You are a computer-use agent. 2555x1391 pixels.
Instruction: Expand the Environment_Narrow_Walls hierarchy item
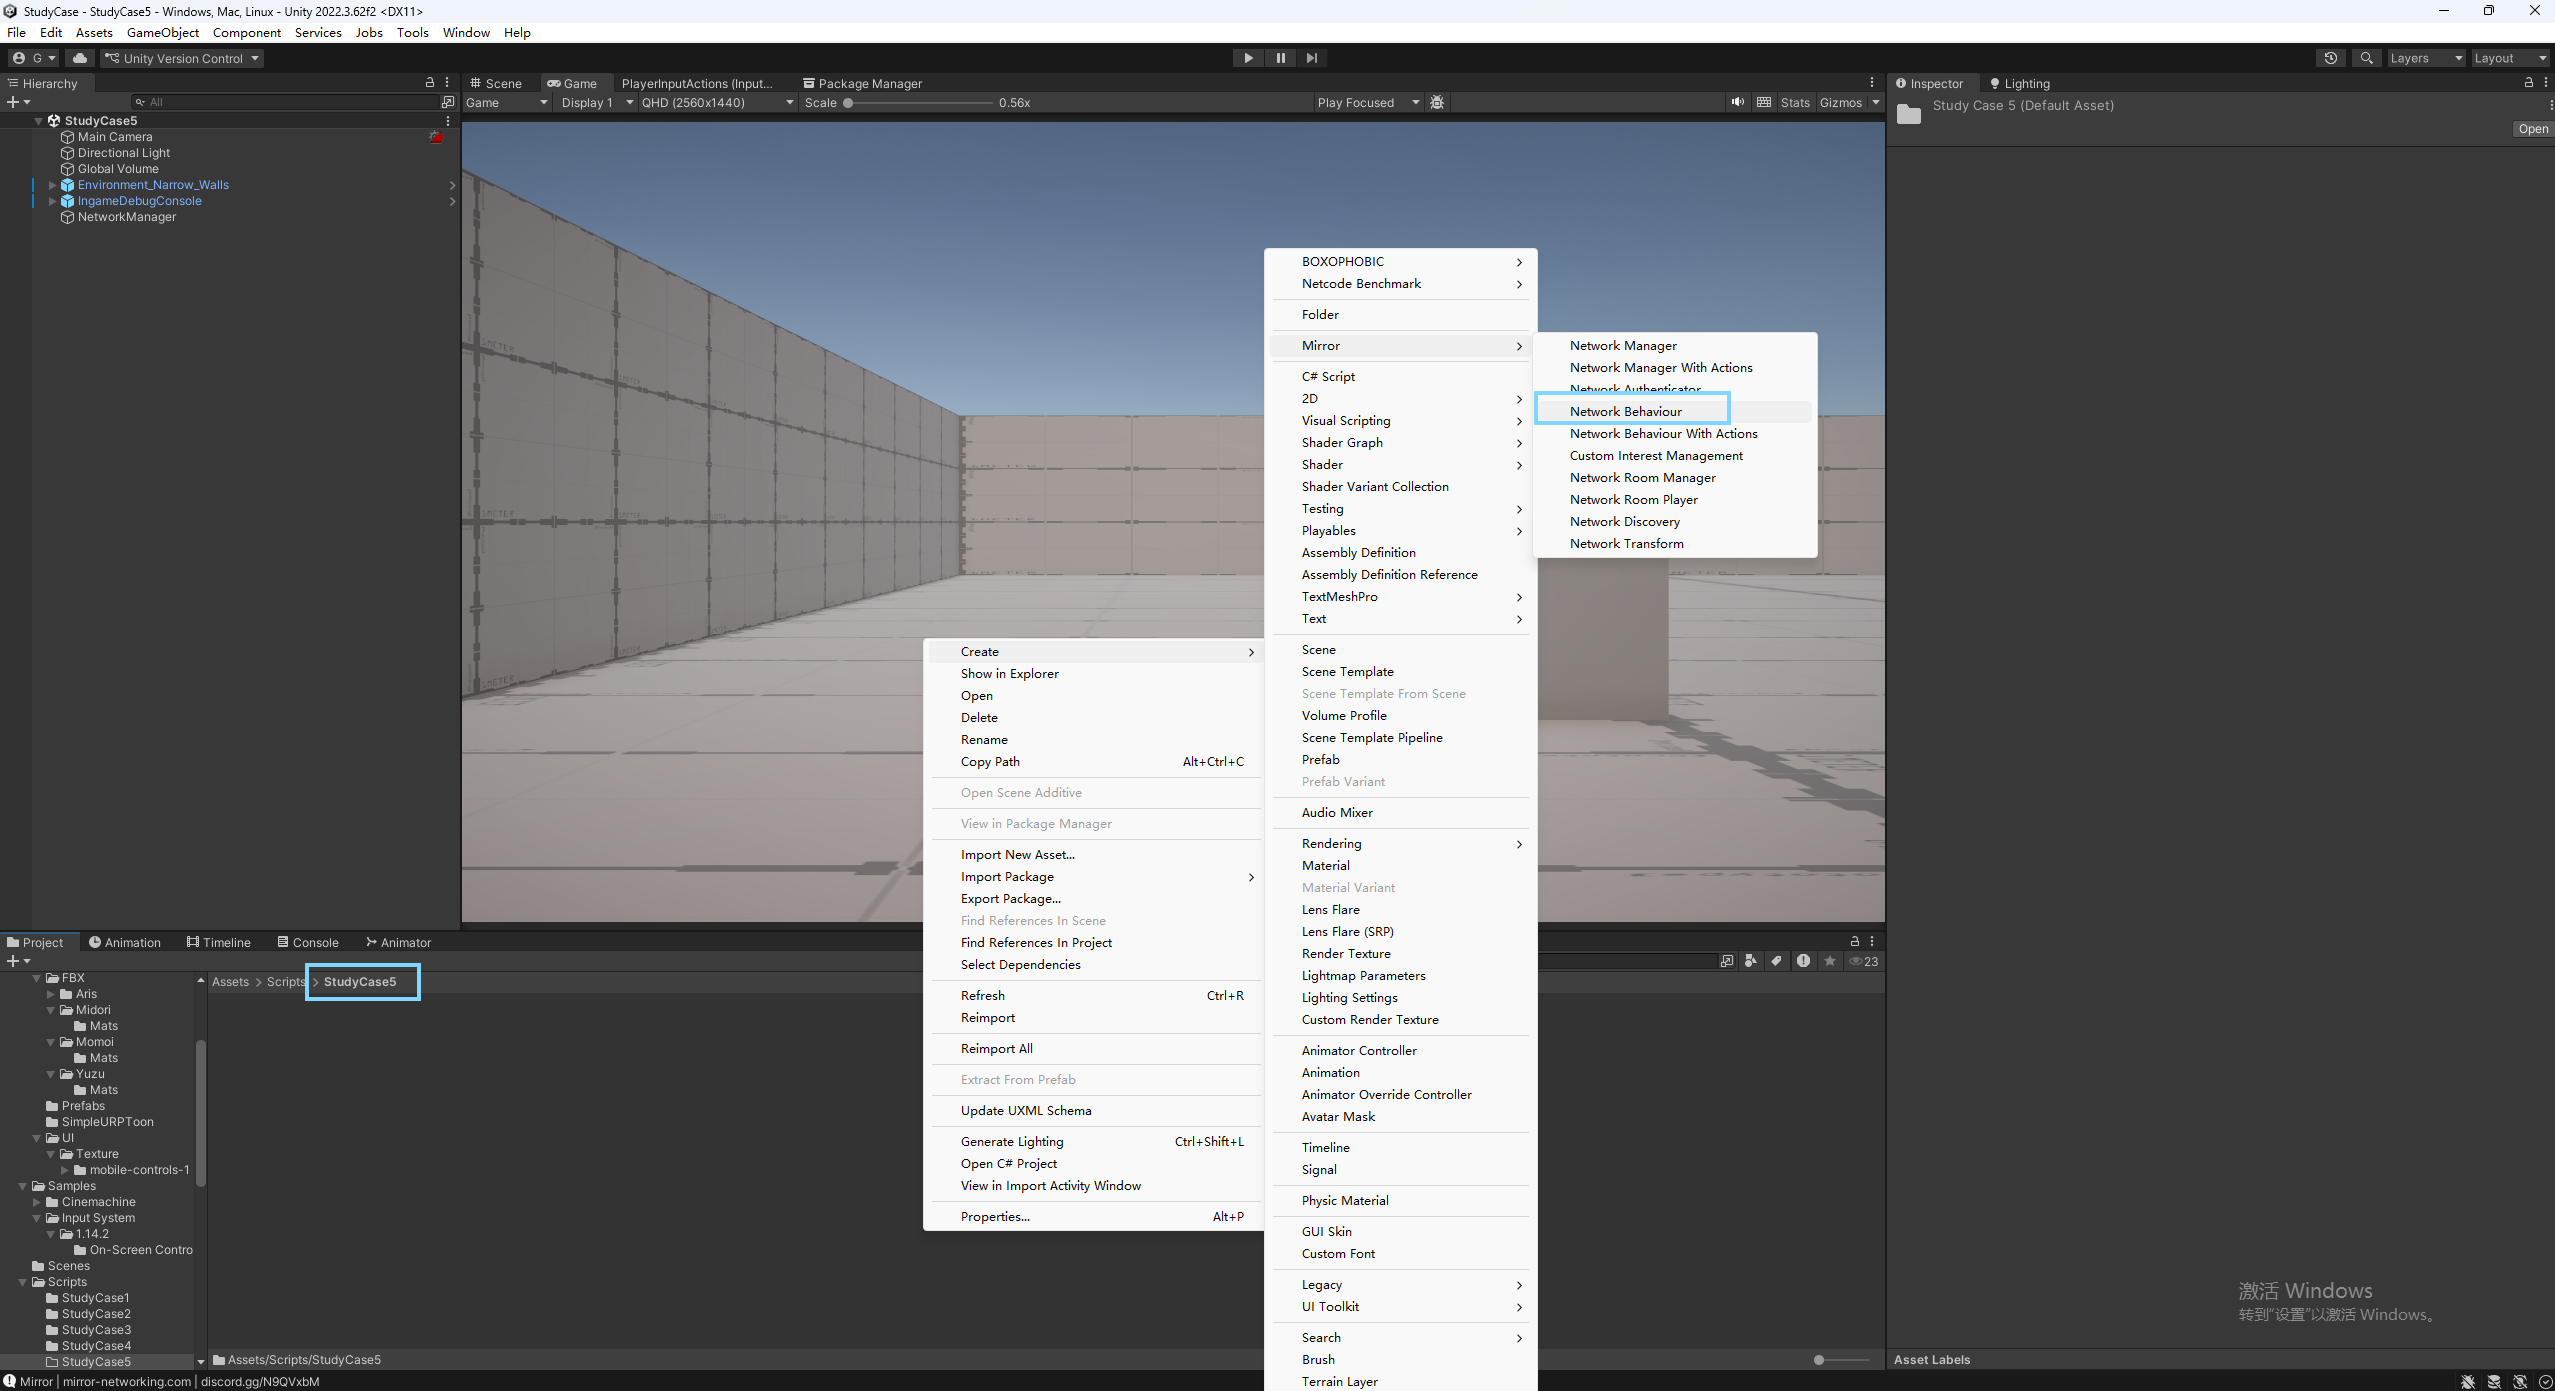pyautogui.click(x=52, y=185)
